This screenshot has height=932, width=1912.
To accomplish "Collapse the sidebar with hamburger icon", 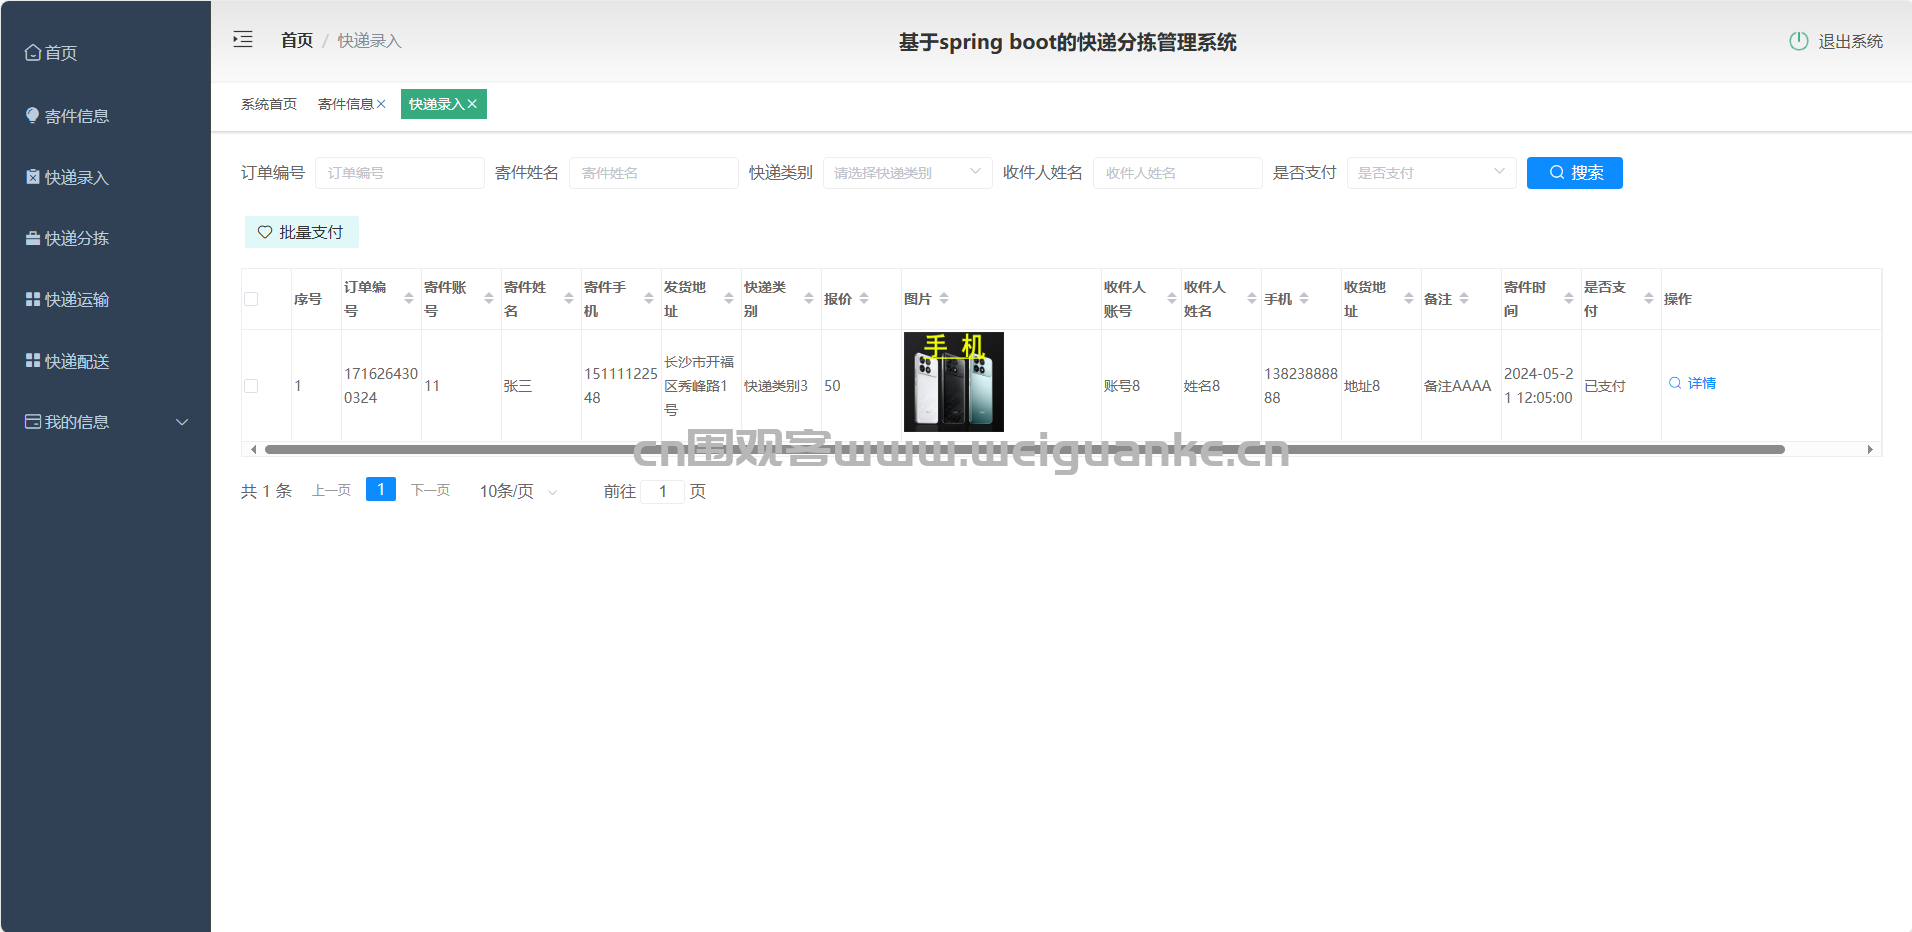I will [243, 40].
